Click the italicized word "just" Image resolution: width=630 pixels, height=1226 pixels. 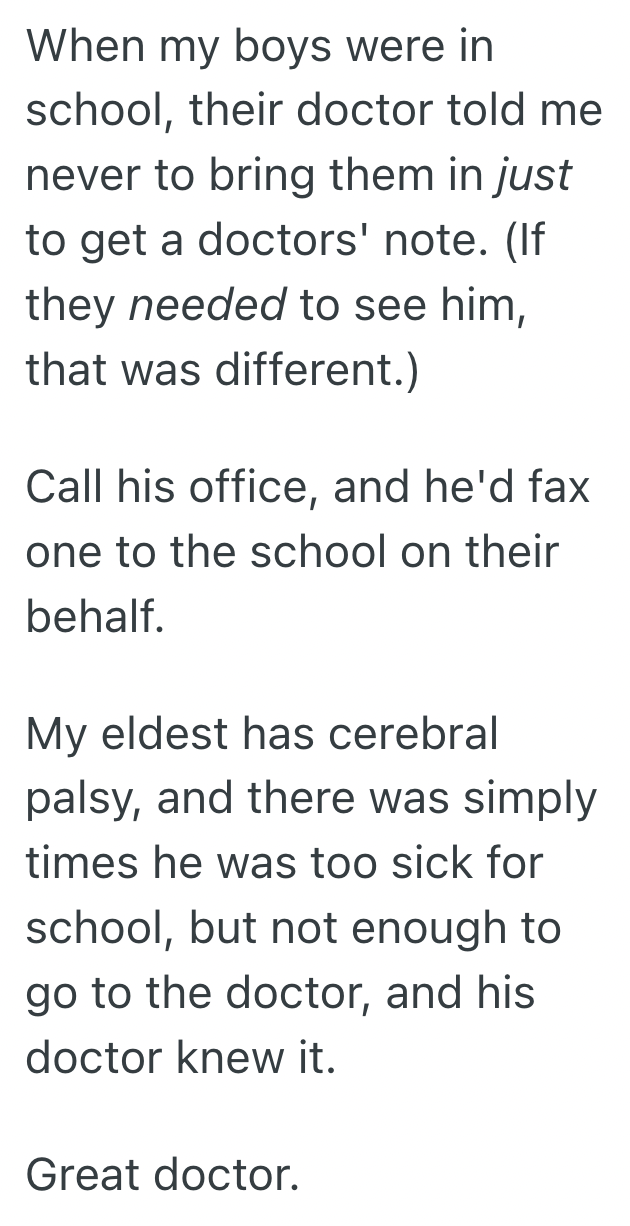(x=535, y=176)
